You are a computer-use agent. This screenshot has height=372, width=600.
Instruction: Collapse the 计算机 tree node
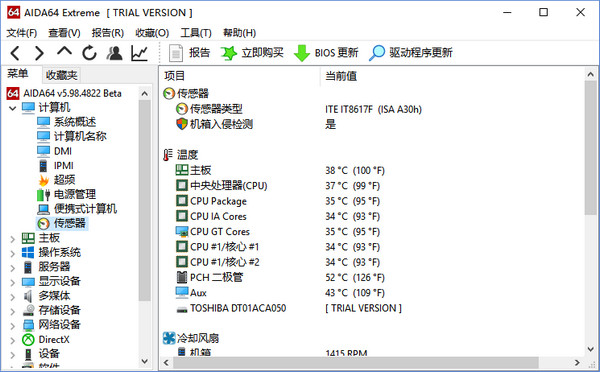click(13, 108)
